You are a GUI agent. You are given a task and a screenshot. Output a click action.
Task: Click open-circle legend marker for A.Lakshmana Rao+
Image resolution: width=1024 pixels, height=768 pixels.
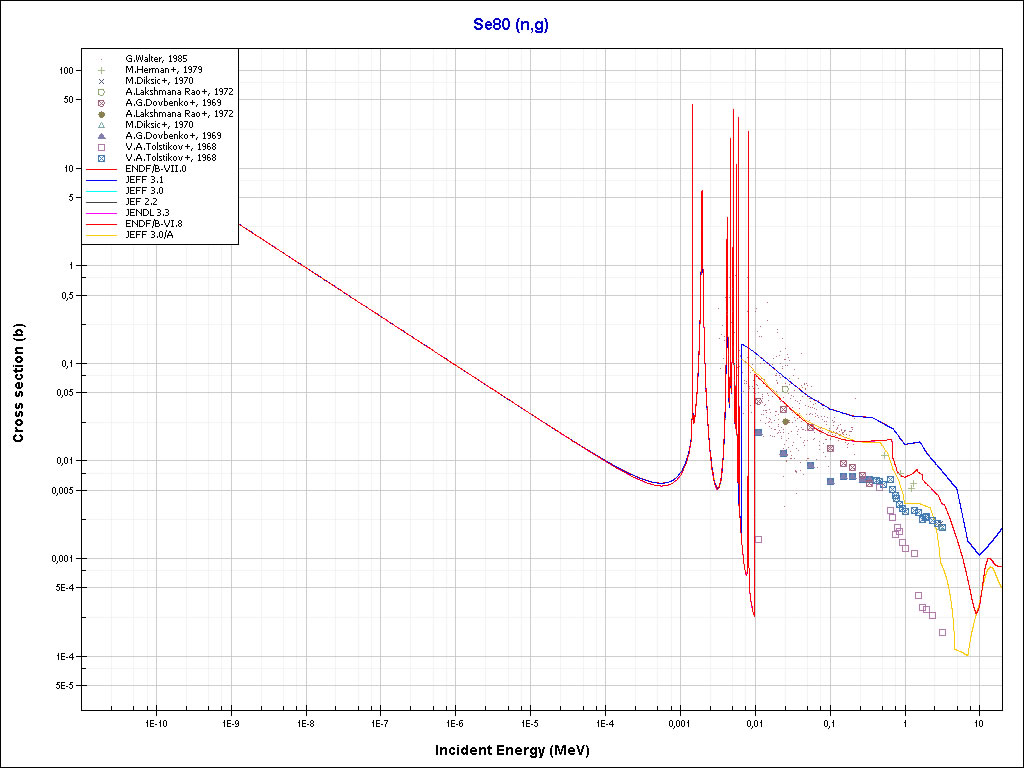[x=101, y=92]
